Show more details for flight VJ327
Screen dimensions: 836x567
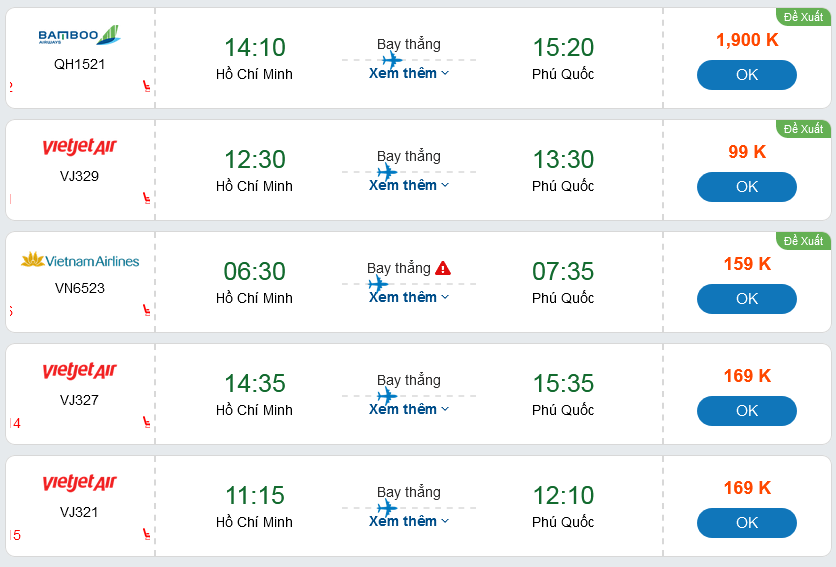tap(409, 409)
